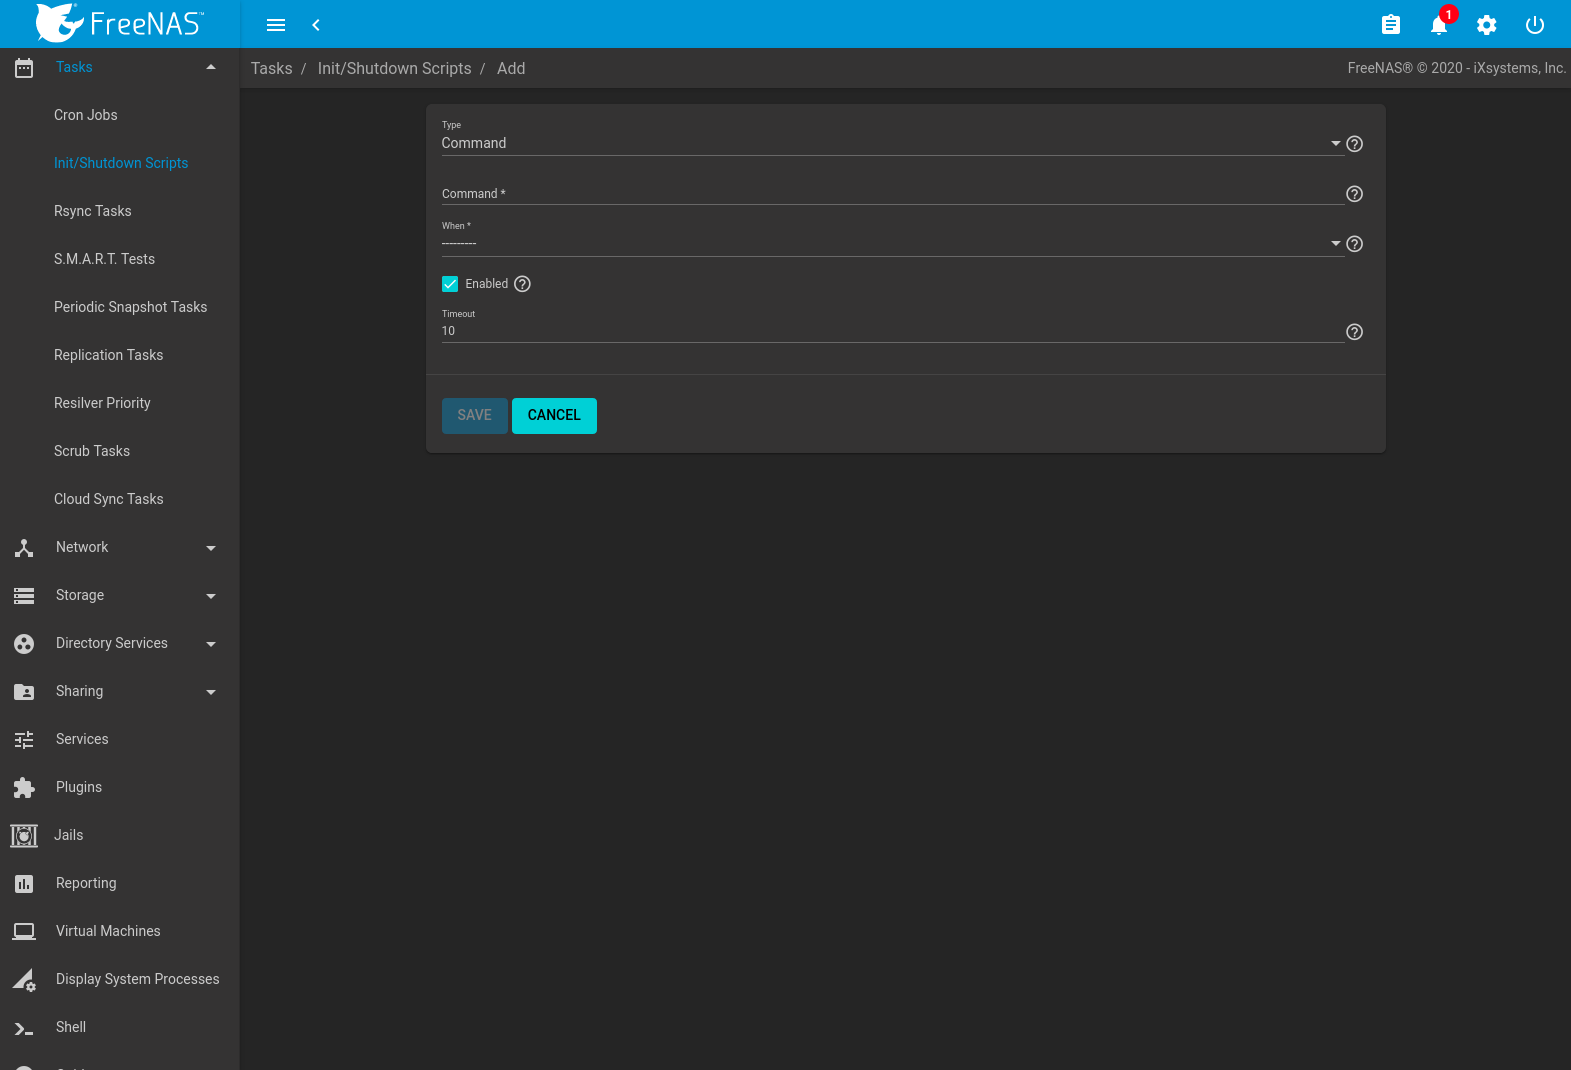Open the Shell page
1571x1070 pixels.
pyautogui.click(x=71, y=1027)
